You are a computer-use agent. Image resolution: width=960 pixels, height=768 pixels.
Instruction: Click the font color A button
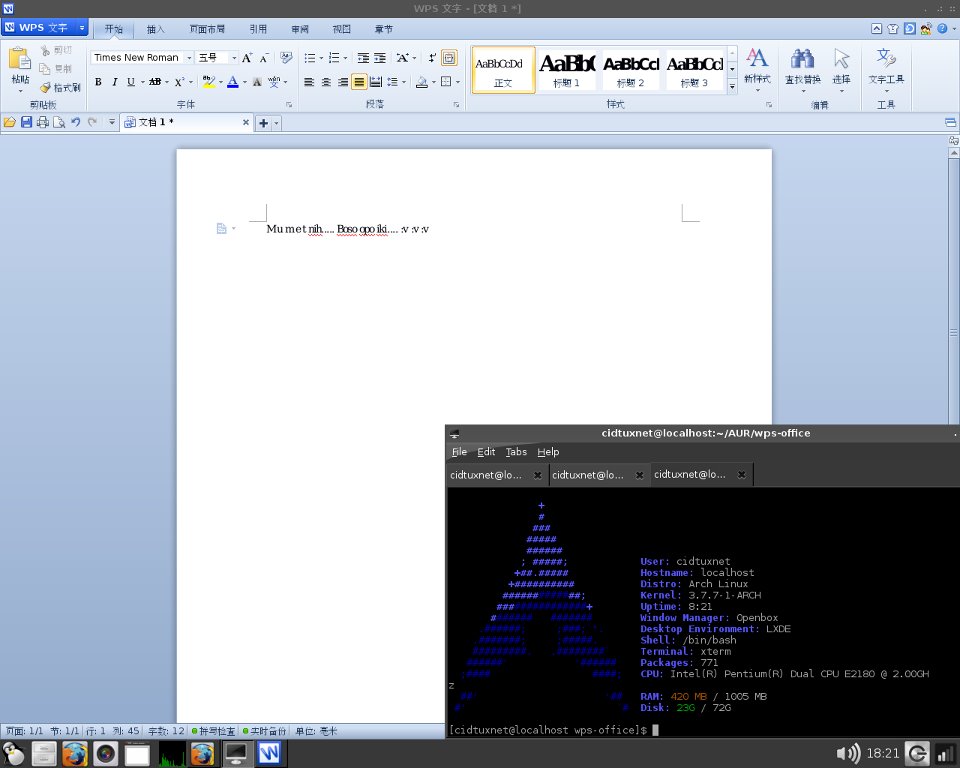[x=233, y=81]
